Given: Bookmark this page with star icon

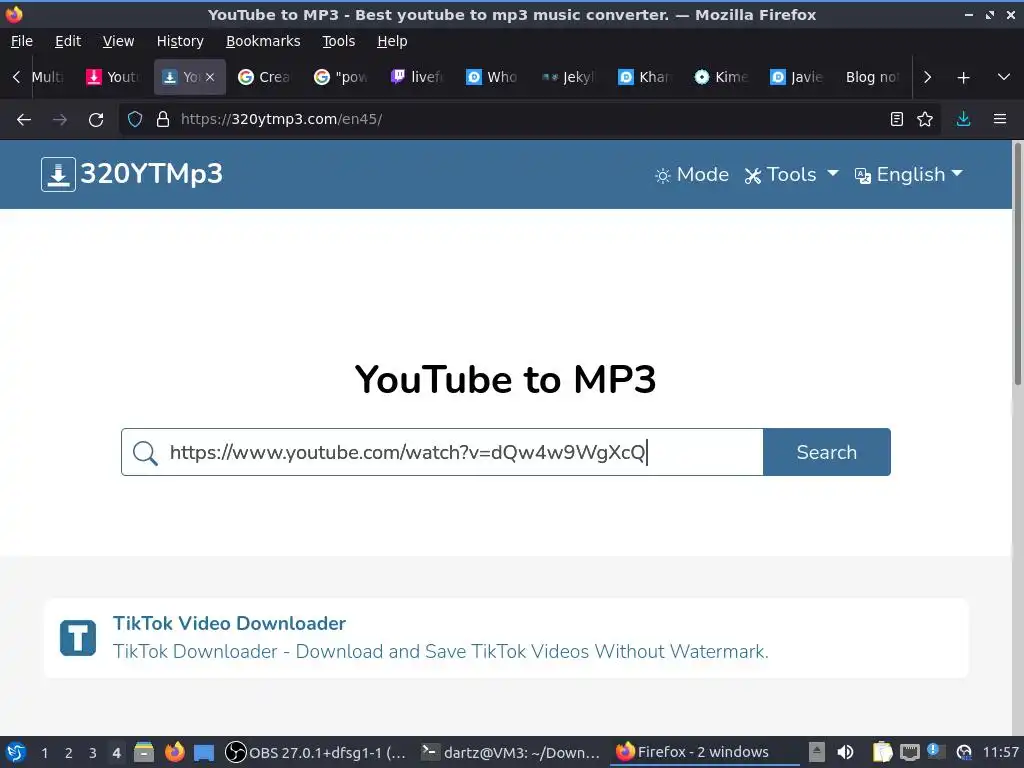Looking at the screenshot, I should [925, 120].
